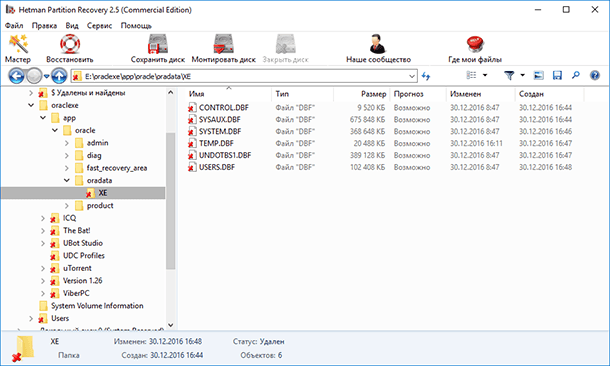This screenshot has height=366, width=610.
Task: Click the greyed forward navigation arrow
Action: tap(34, 75)
